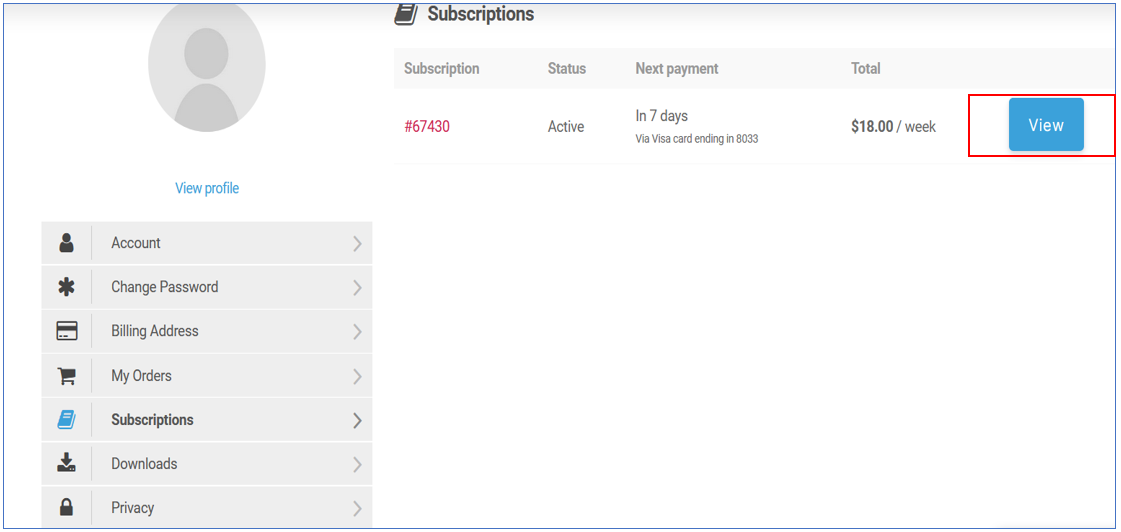Open subscription #67430 link
The width and height of the screenshot is (1121, 532).
[427, 127]
